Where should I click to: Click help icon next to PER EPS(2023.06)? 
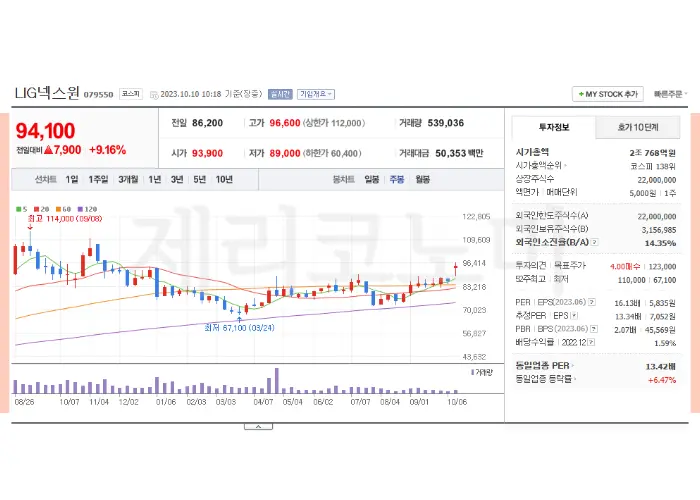click(x=592, y=302)
